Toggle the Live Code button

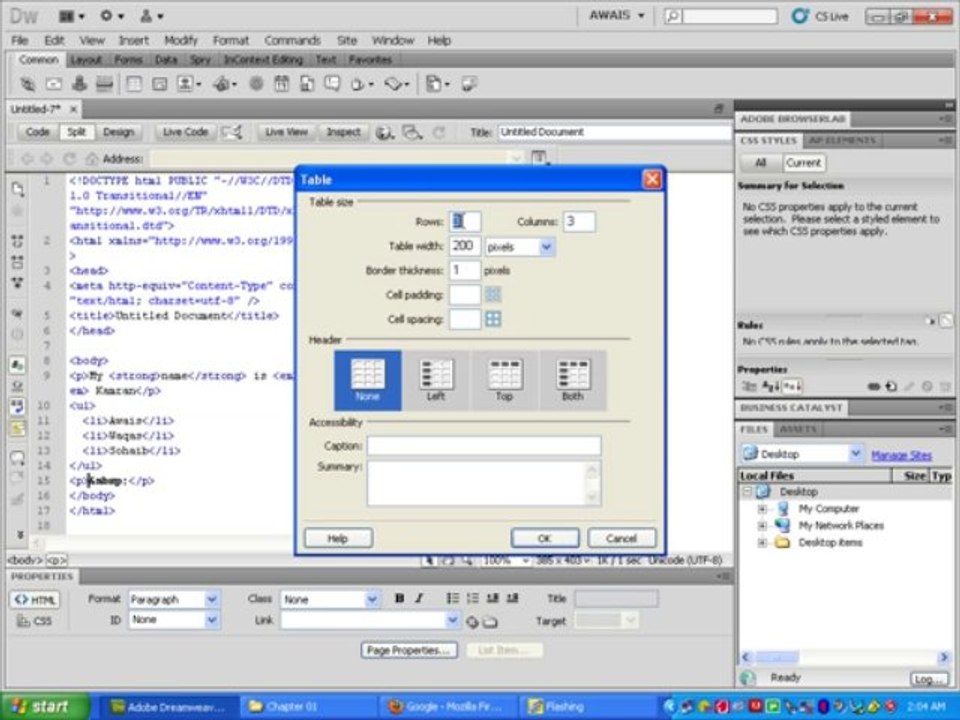(186, 132)
